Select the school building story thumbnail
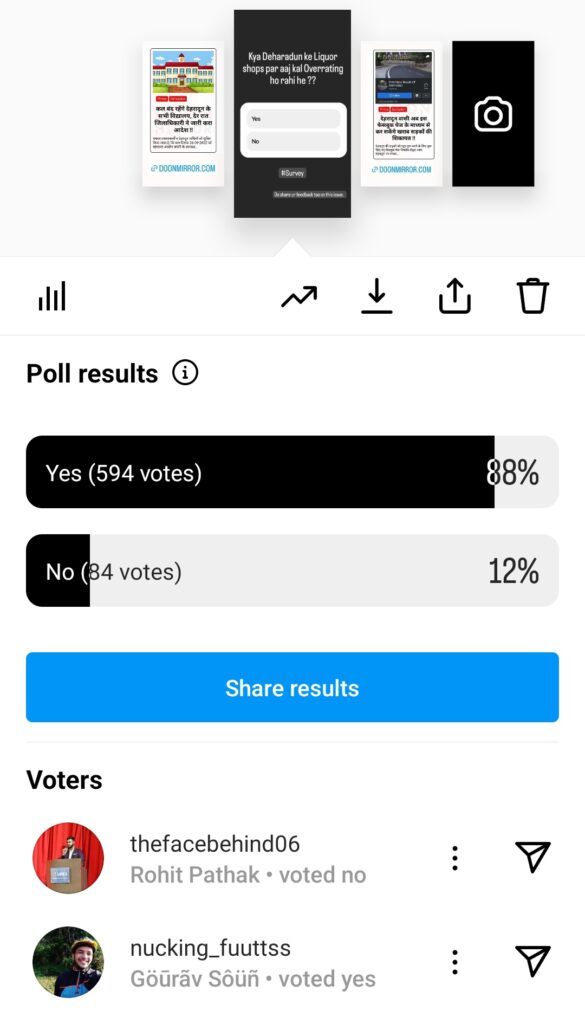Screen dimensions: 585x1024 coord(183,114)
